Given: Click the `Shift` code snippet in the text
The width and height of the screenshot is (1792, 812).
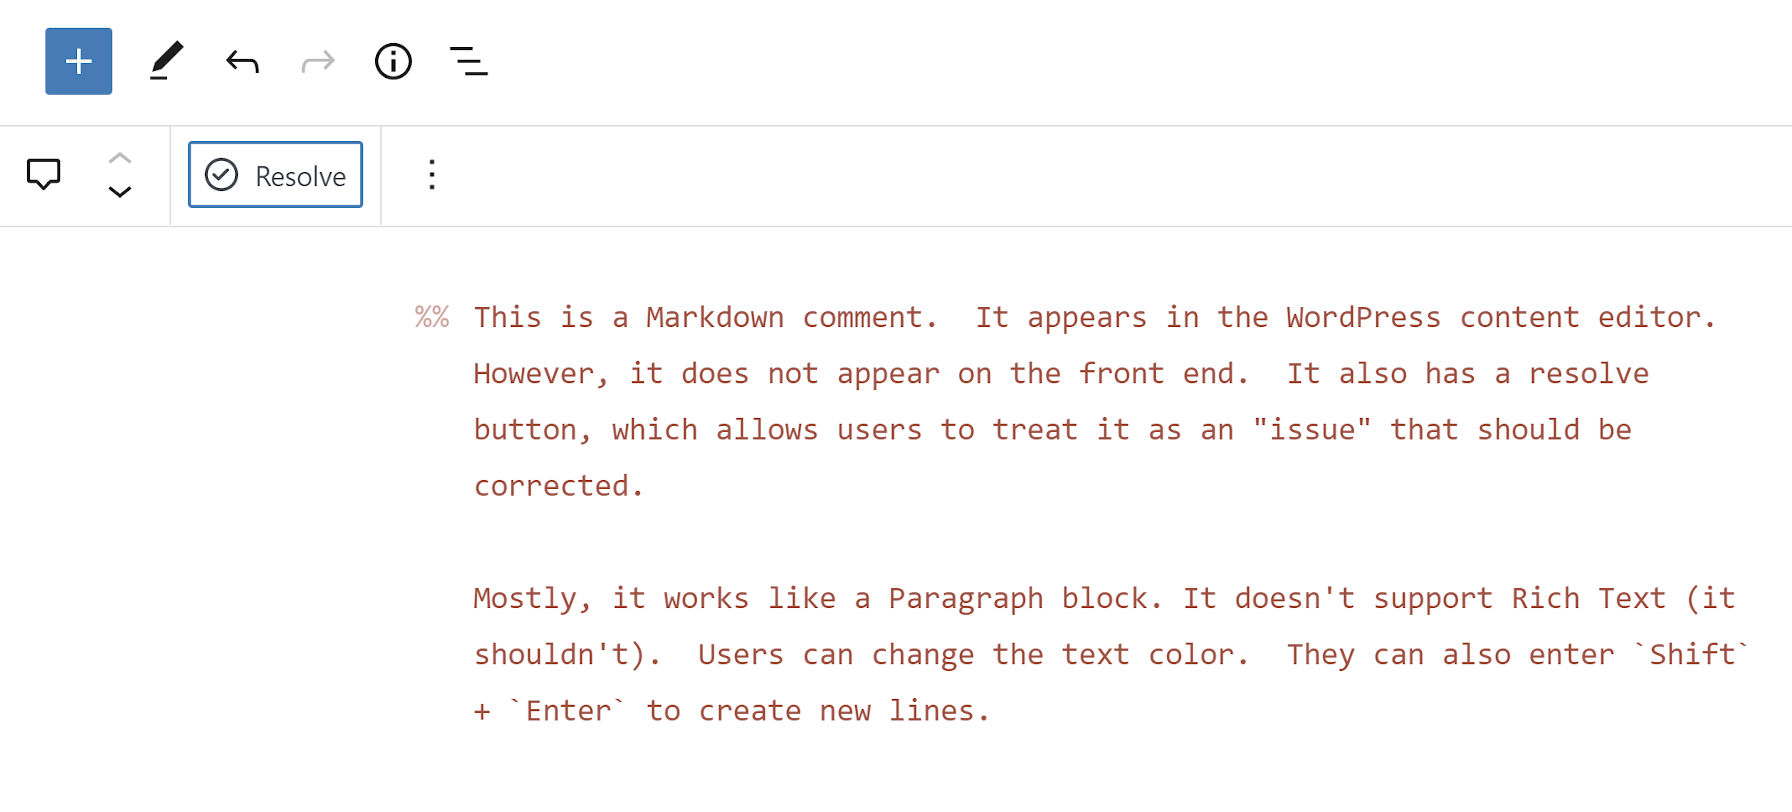Looking at the screenshot, I should (1690, 653).
